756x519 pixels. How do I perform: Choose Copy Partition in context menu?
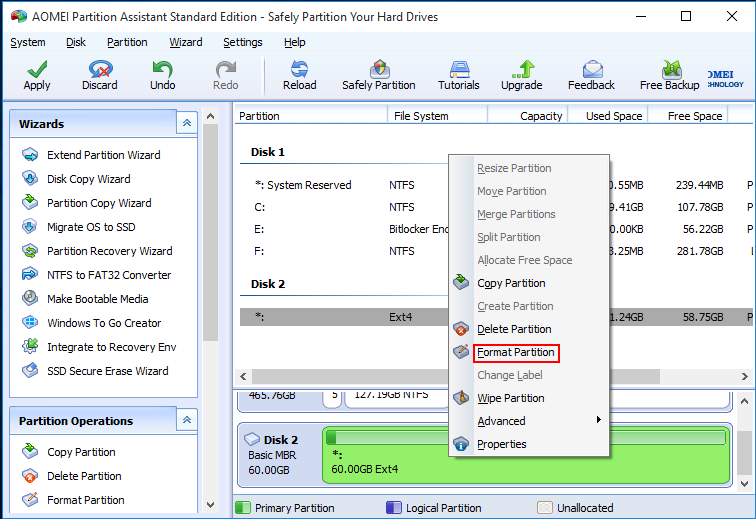[511, 283]
